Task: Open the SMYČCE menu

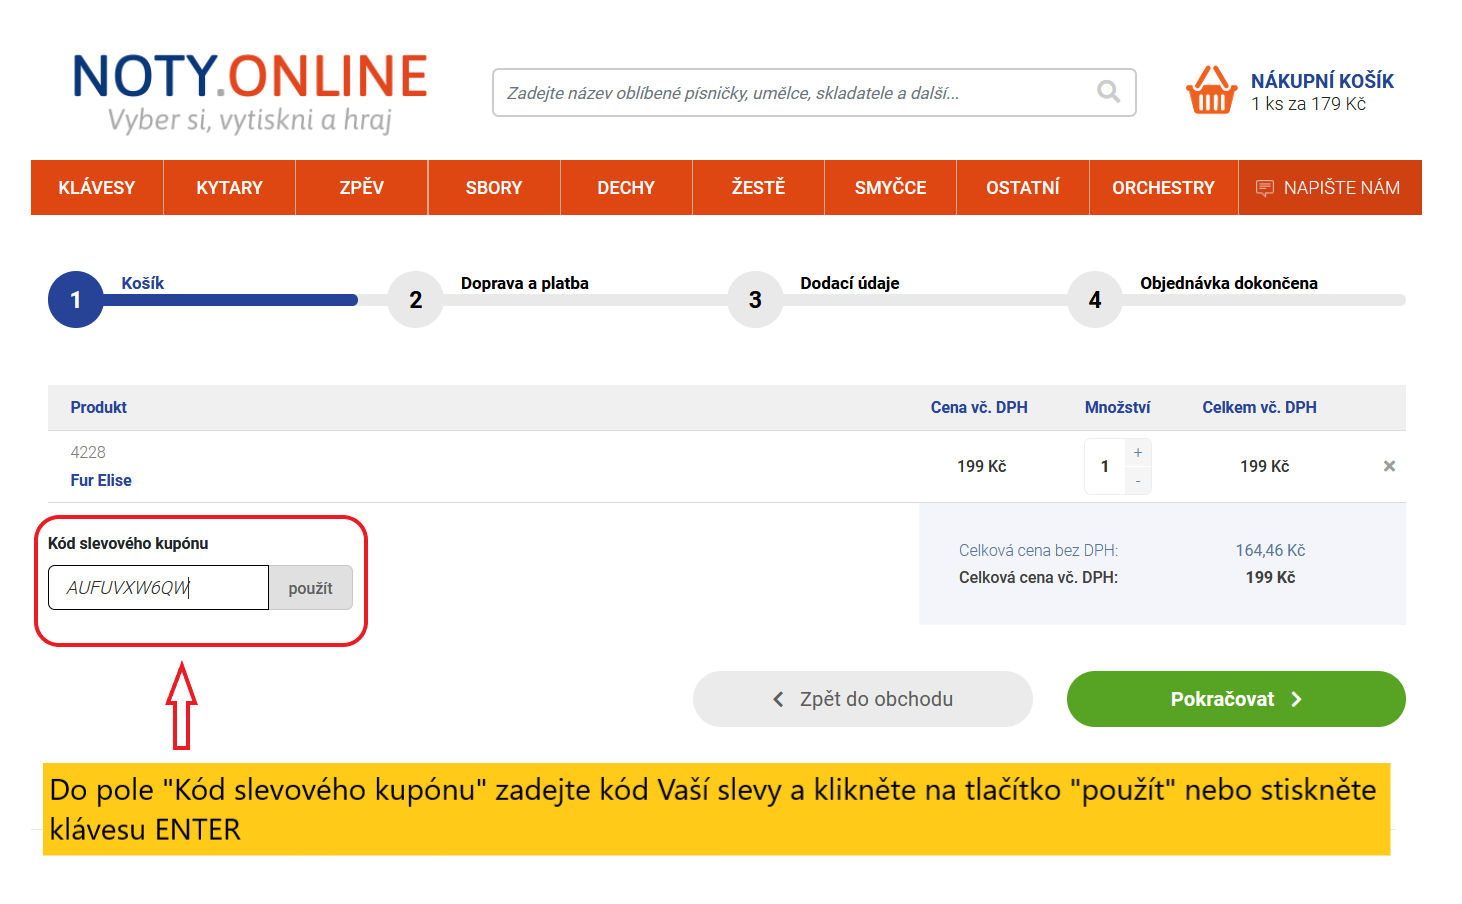Action: (x=890, y=188)
